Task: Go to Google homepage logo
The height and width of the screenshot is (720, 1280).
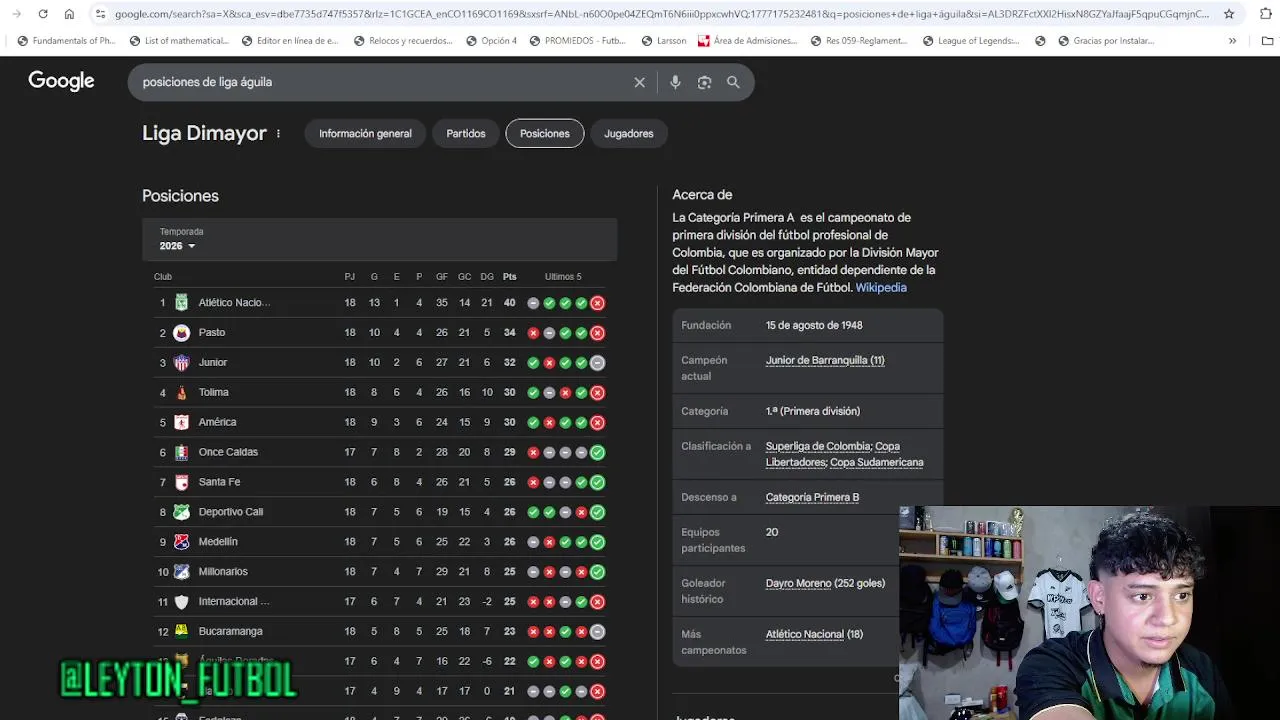Action: 61,81
